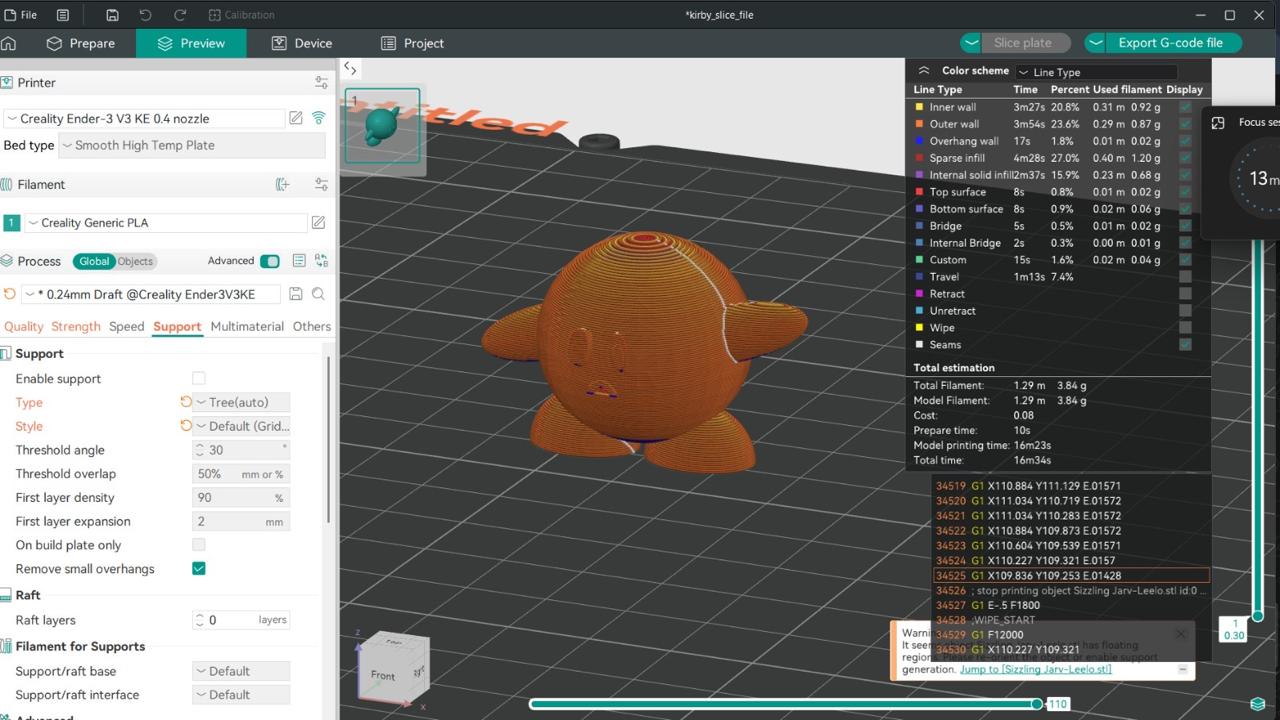
Task: Minimize the floating regions warning notification
Action: [1183, 670]
